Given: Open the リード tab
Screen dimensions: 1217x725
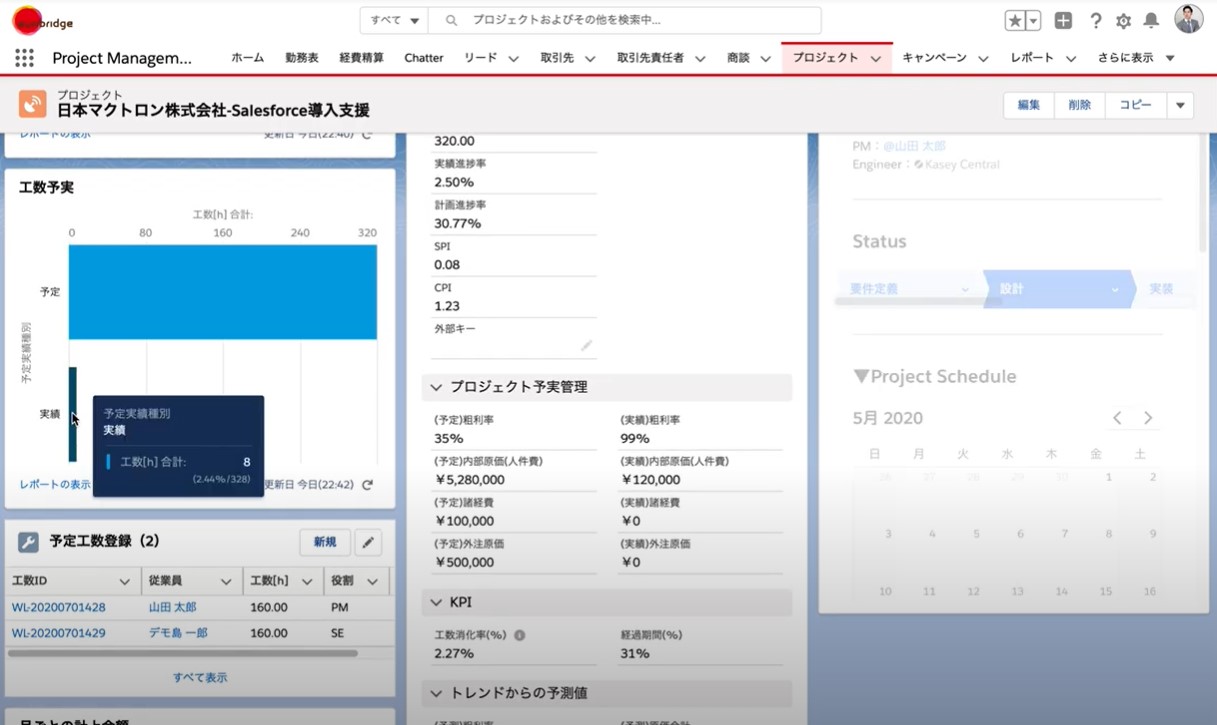Looking at the screenshot, I should pyautogui.click(x=480, y=58).
